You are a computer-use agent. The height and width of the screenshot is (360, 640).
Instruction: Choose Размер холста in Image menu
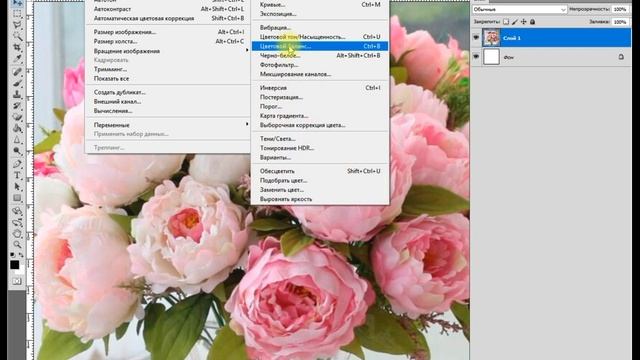click(167, 41)
